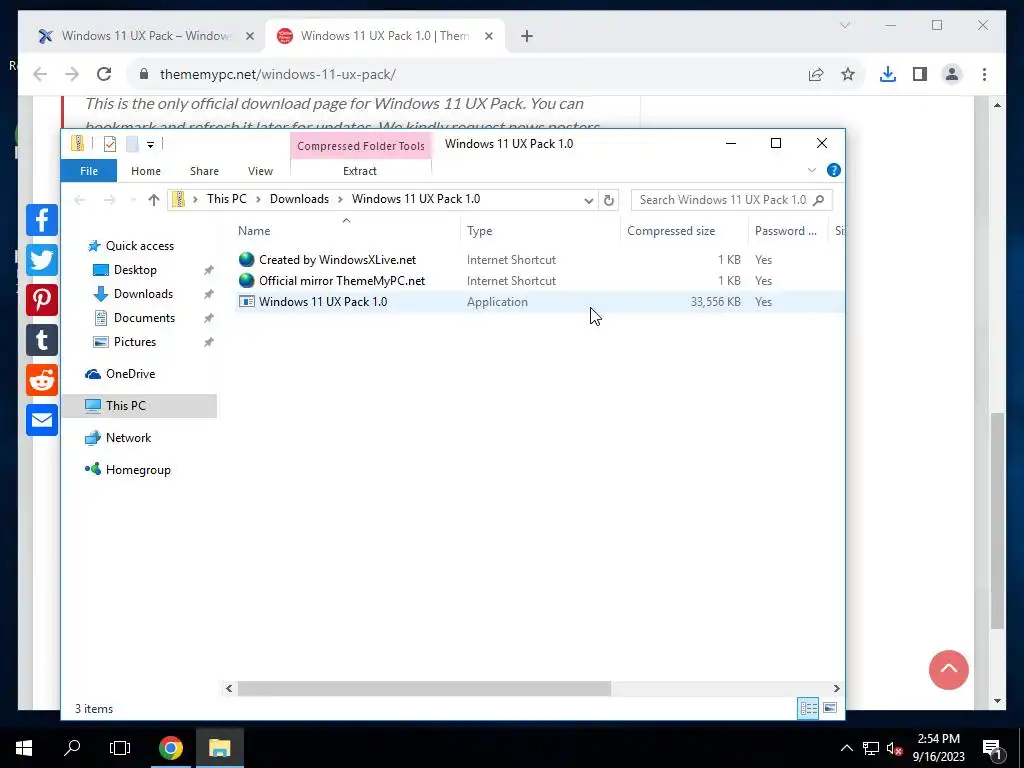Open Chrome downloads icon
This screenshot has height=768, width=1024.
pos(888,74)
